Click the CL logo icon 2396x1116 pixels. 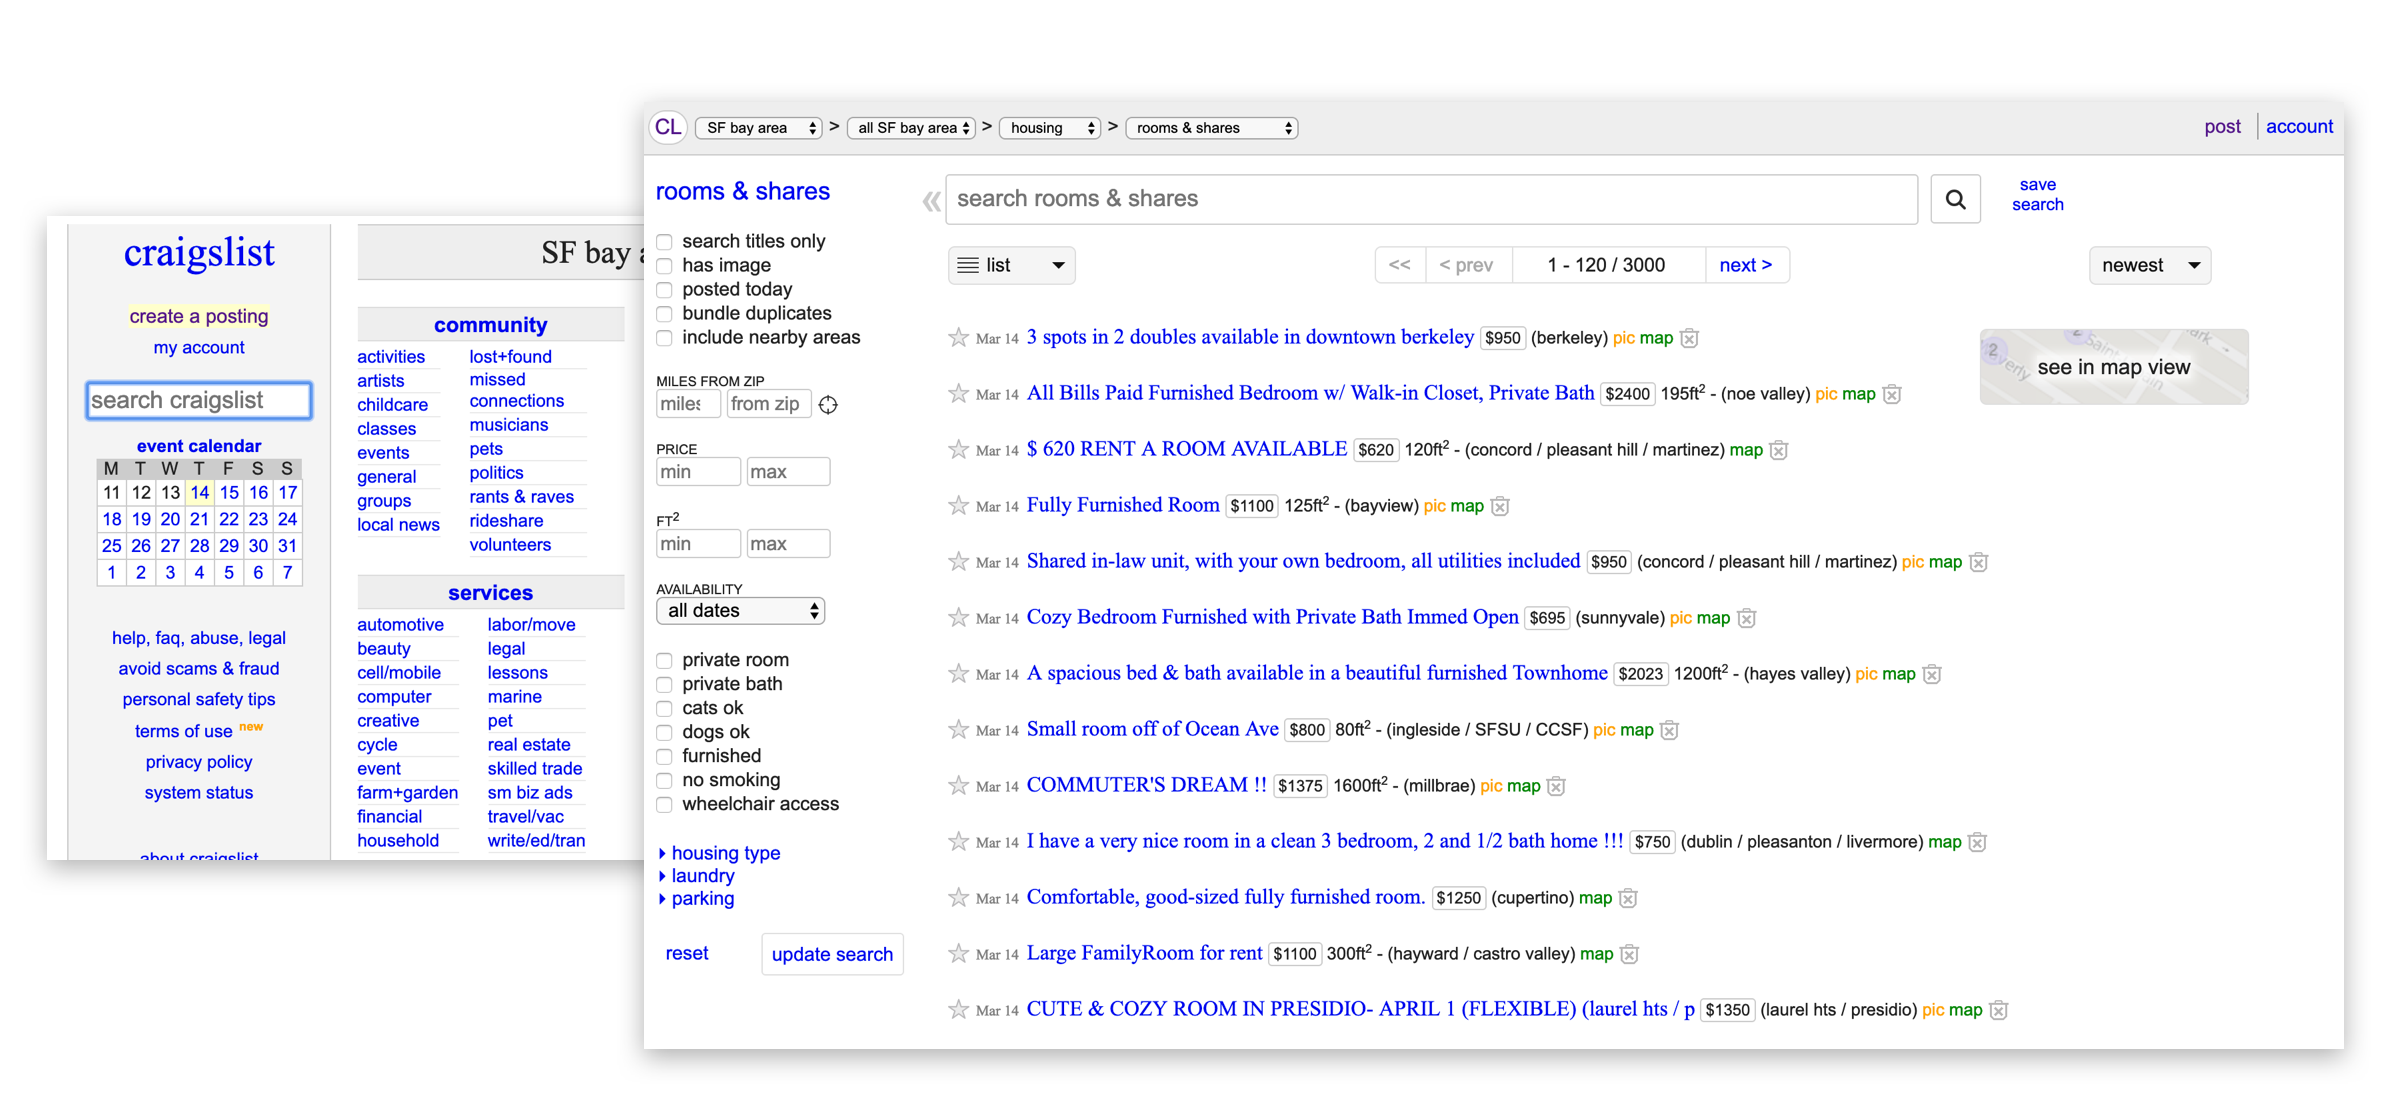point(668,128)
